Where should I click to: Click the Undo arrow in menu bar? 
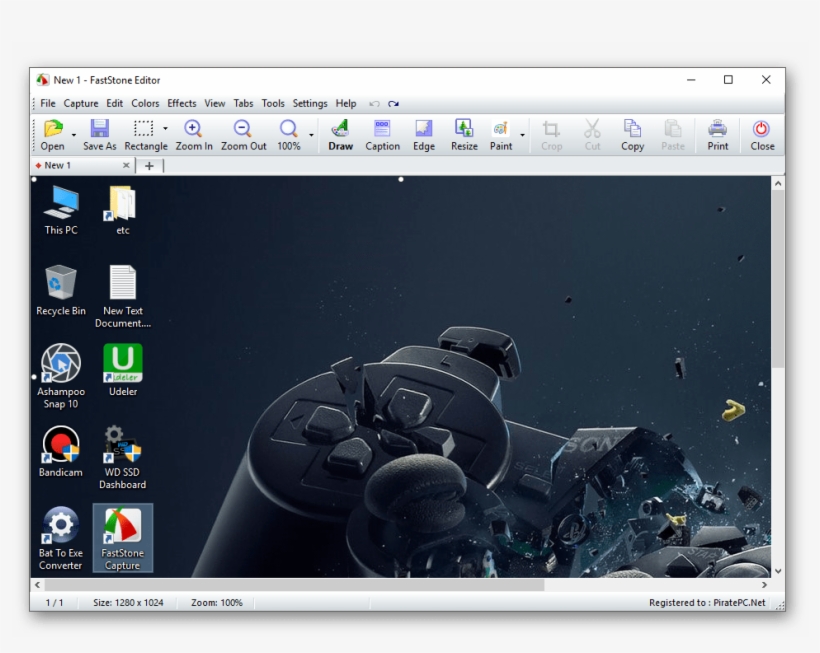[x=374, y=104]
